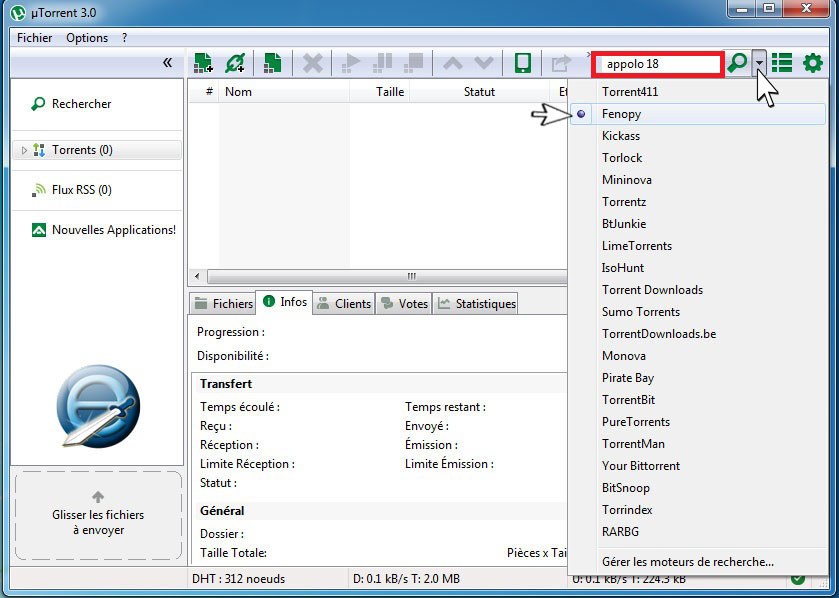Click Glisser les fichiers à envoyer zone
This screenshot has height=598, width=839.
[x=98, y=516]
